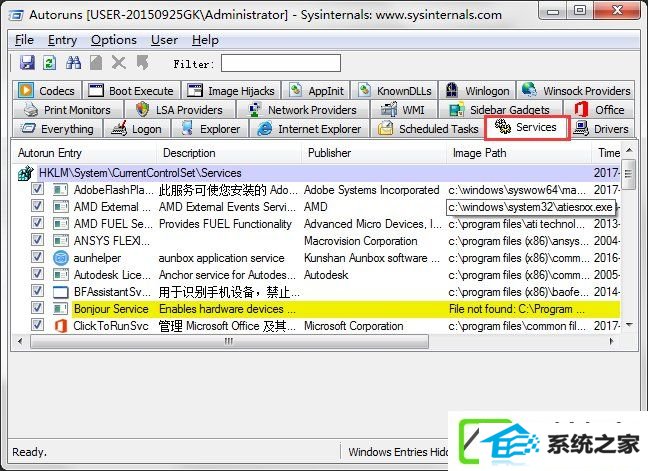Uncheck the Bonjour Service entry checkbox
This screenshot has width=648, height=471.
tap(37, 308)
